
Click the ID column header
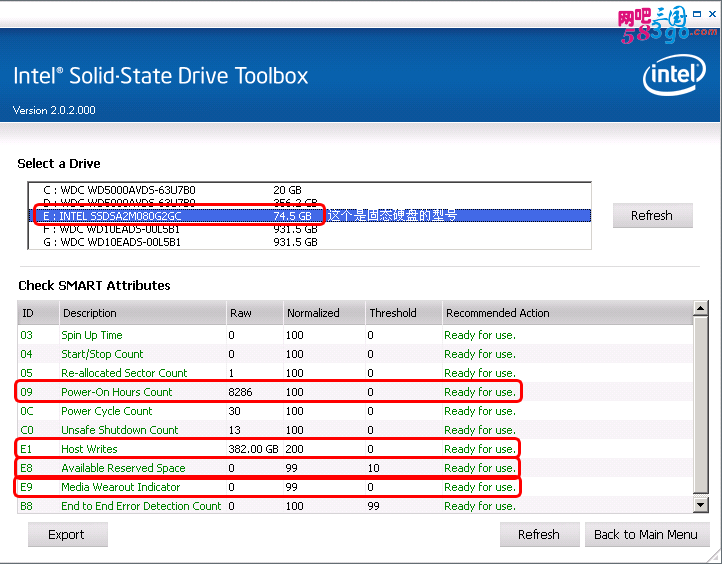(39, 313)
